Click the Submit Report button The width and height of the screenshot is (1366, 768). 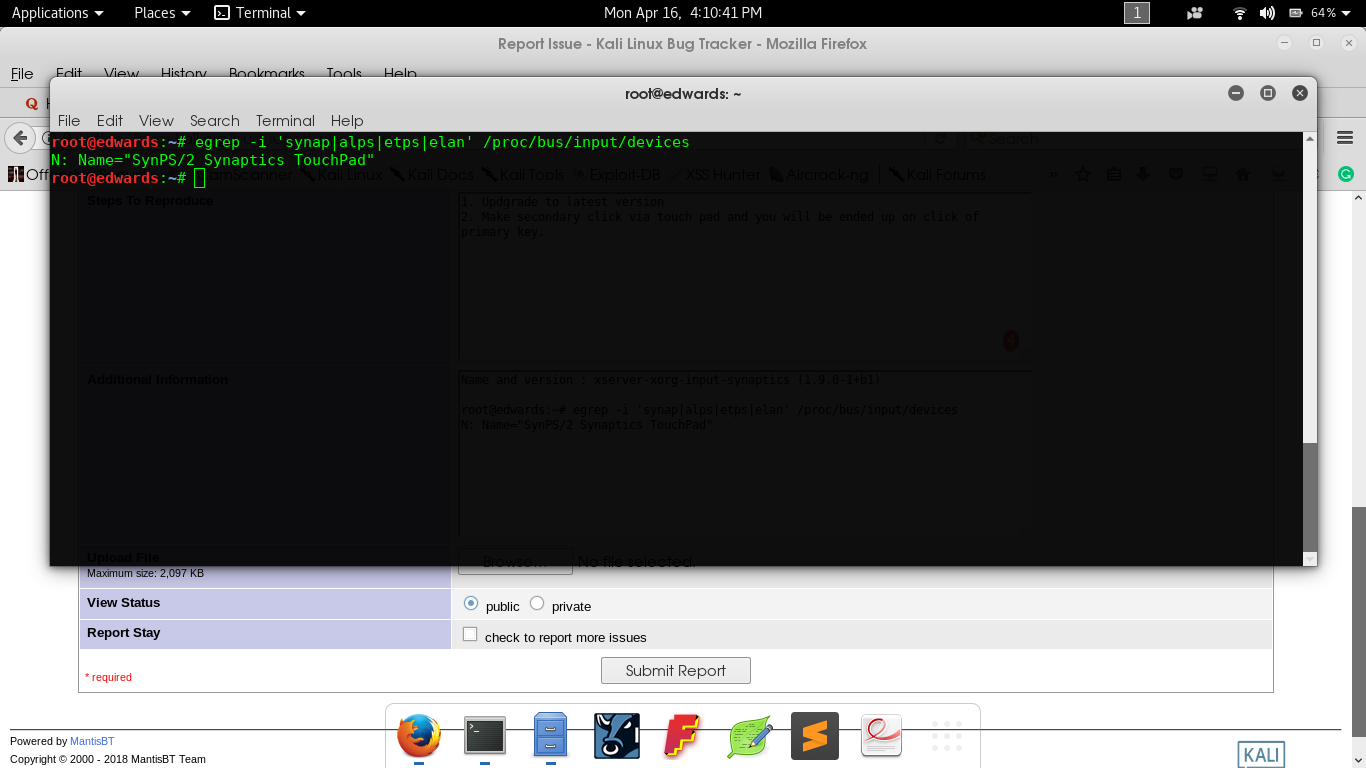(675, 670)
